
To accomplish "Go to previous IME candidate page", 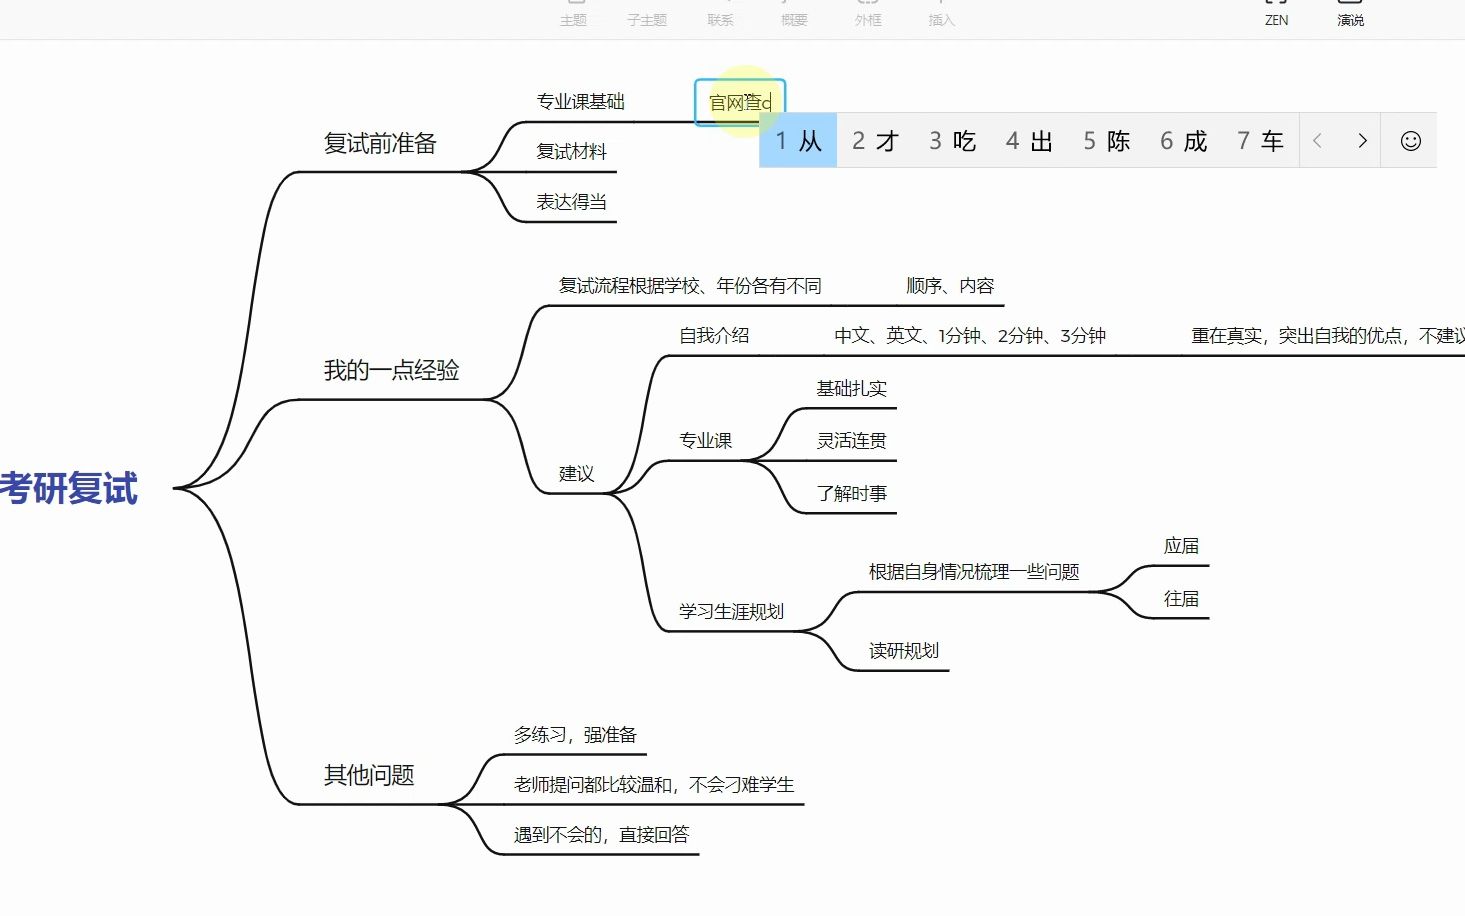I will pyautogui.click(x=1317, y=141).
